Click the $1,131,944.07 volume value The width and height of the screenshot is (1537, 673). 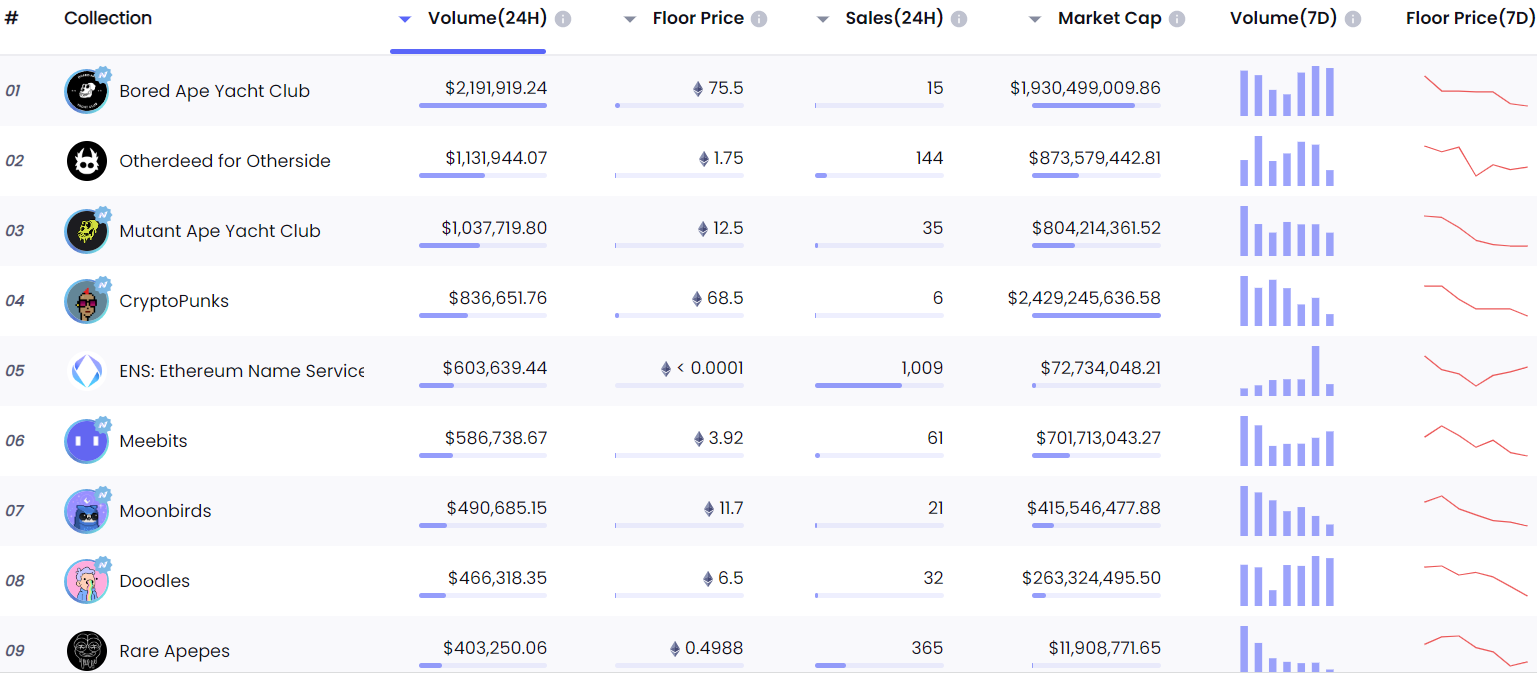pos(496,158)
